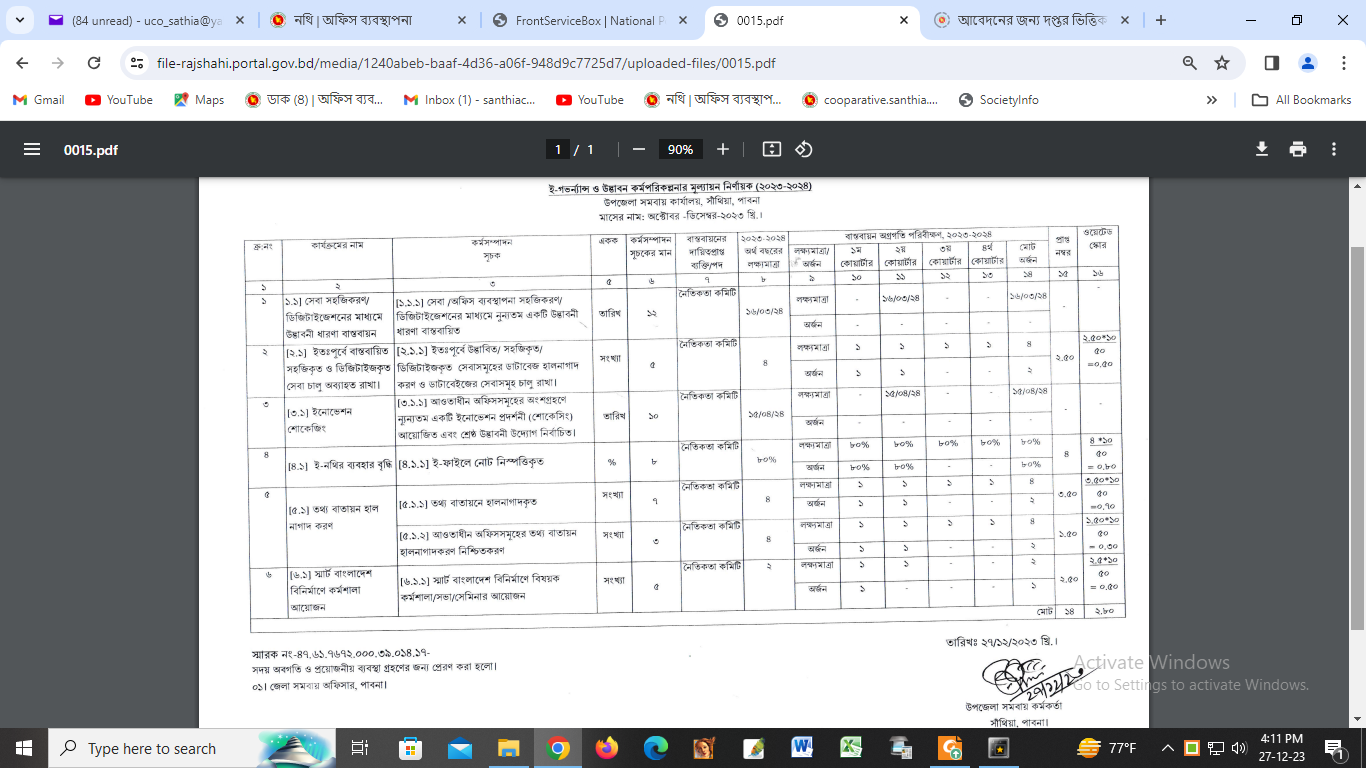The height and width of the screenshot is (768, 1366).
Task: Print the PDF document
Action: point(1298,149)
